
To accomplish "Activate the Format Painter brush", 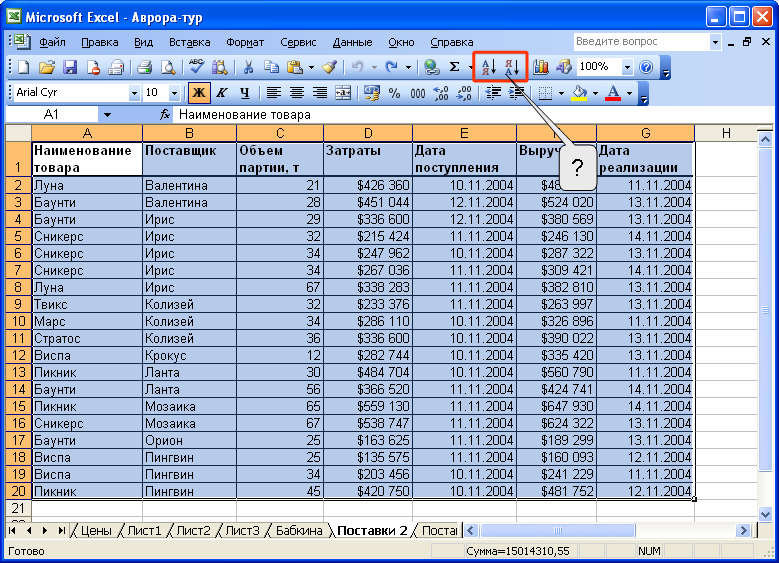I will click(x=330, y=67).
